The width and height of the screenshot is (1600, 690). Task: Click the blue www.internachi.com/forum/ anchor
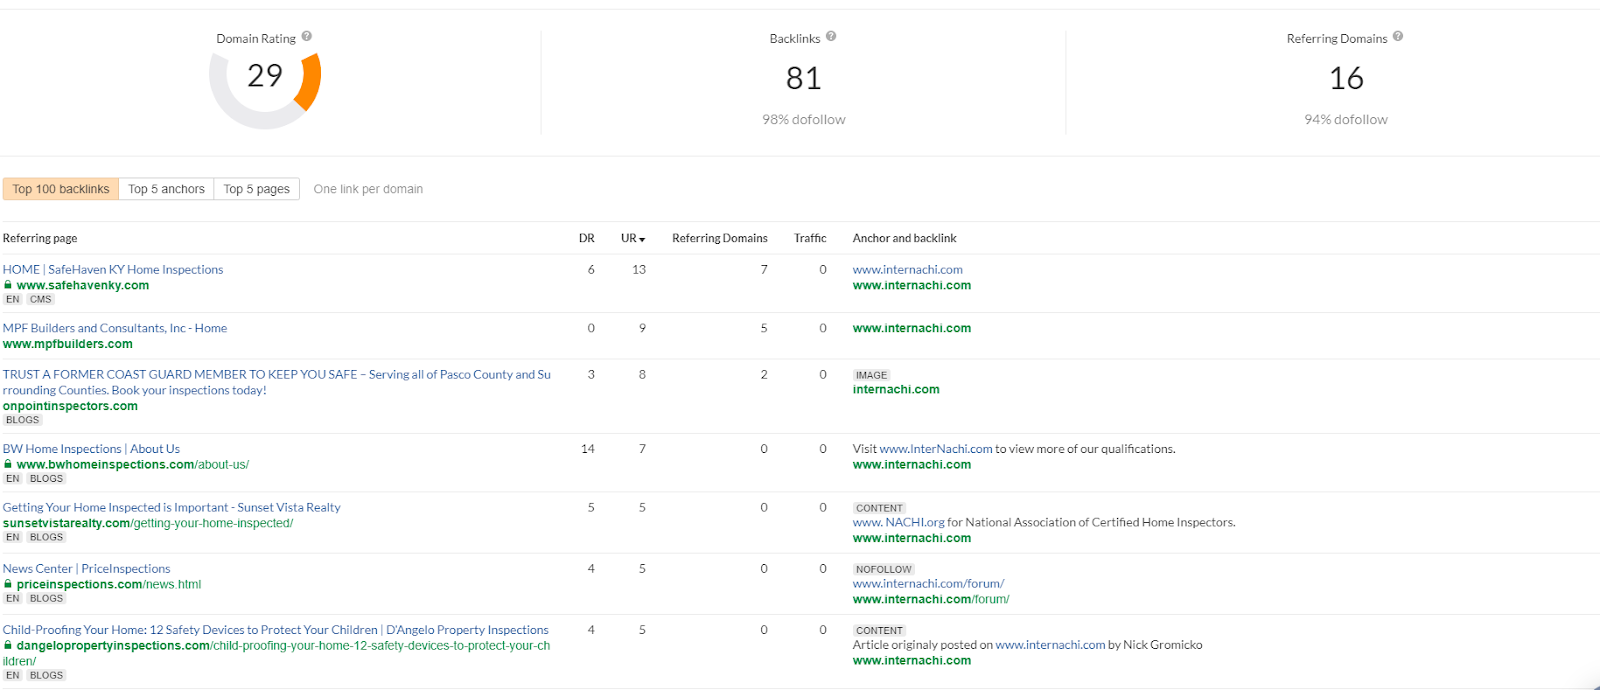[928, 583]
